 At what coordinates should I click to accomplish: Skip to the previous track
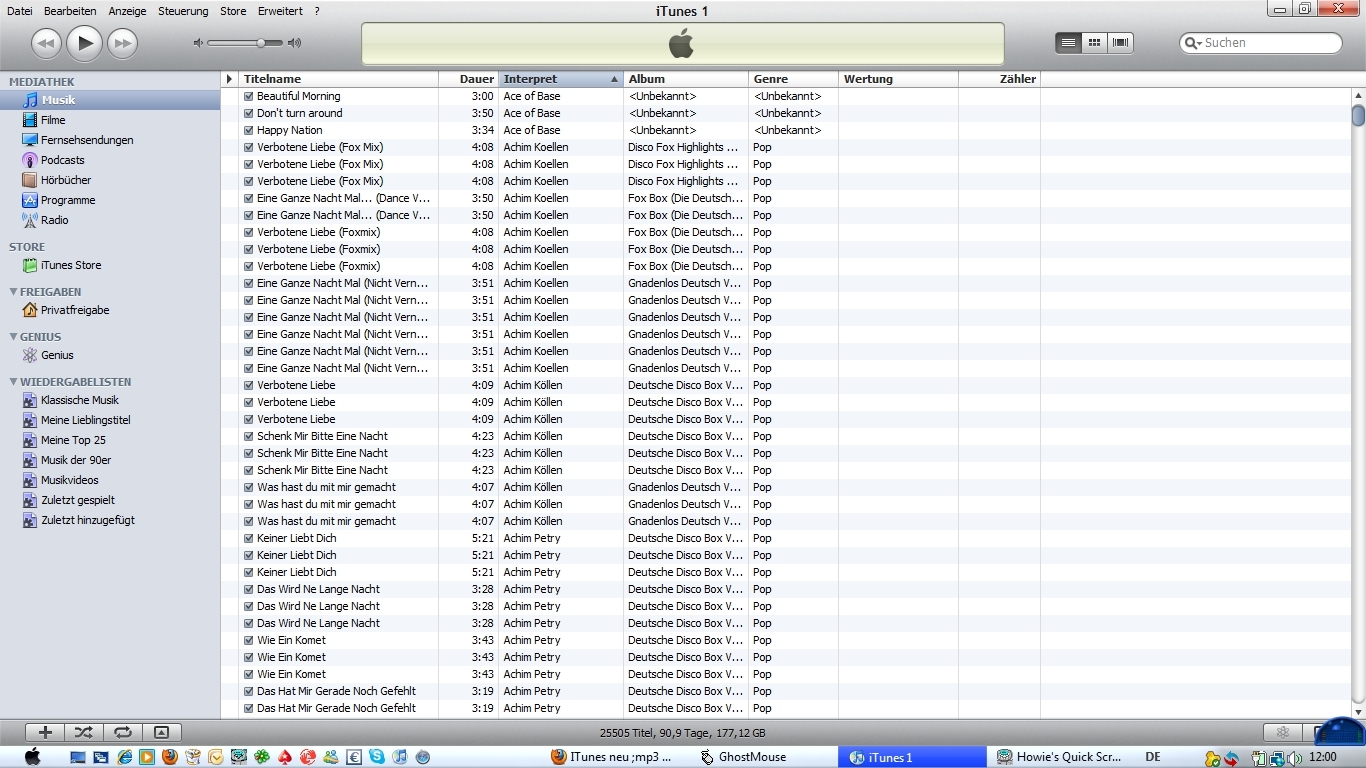click(x=47, y=43)
